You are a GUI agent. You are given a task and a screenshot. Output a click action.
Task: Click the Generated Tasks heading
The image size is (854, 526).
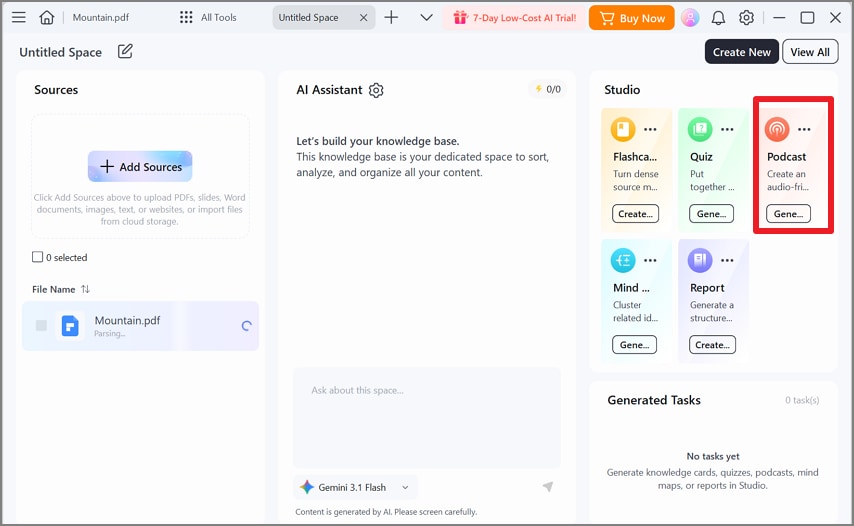point(654,400)
